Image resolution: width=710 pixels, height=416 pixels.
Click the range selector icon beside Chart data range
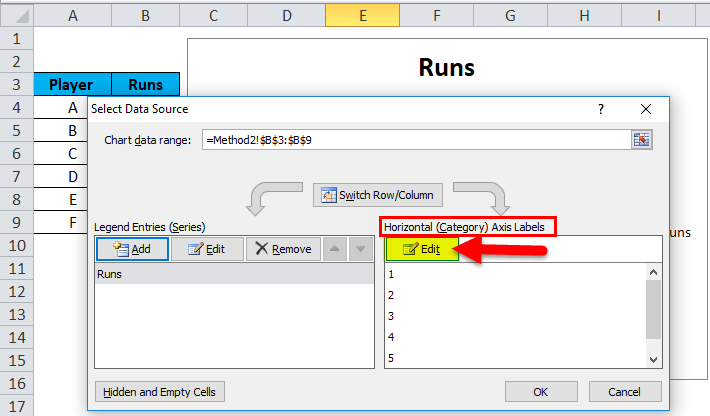[x=641, y=140]
